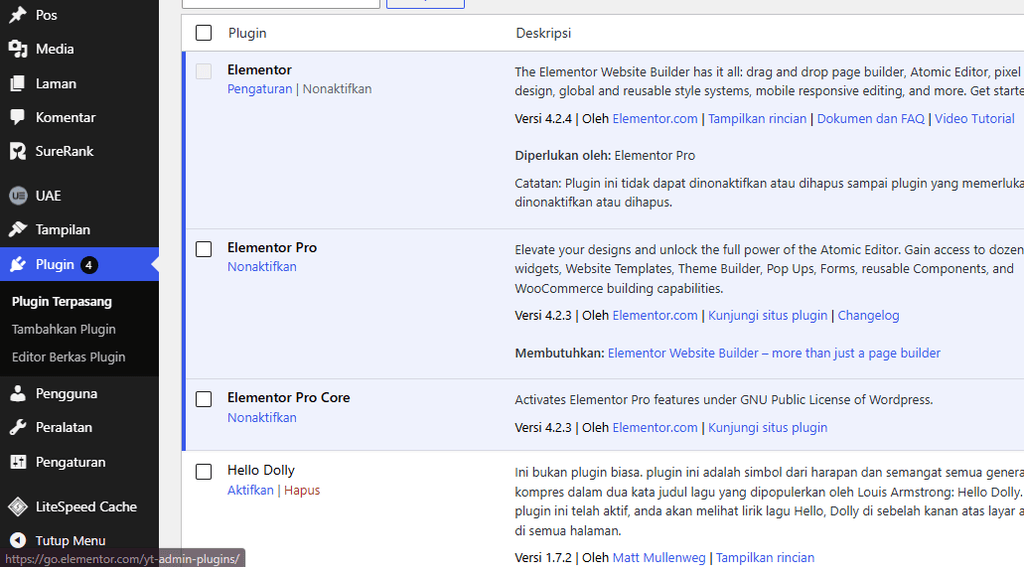Click Hapus to delete Hello Dolly

click(x=302, y=490)
